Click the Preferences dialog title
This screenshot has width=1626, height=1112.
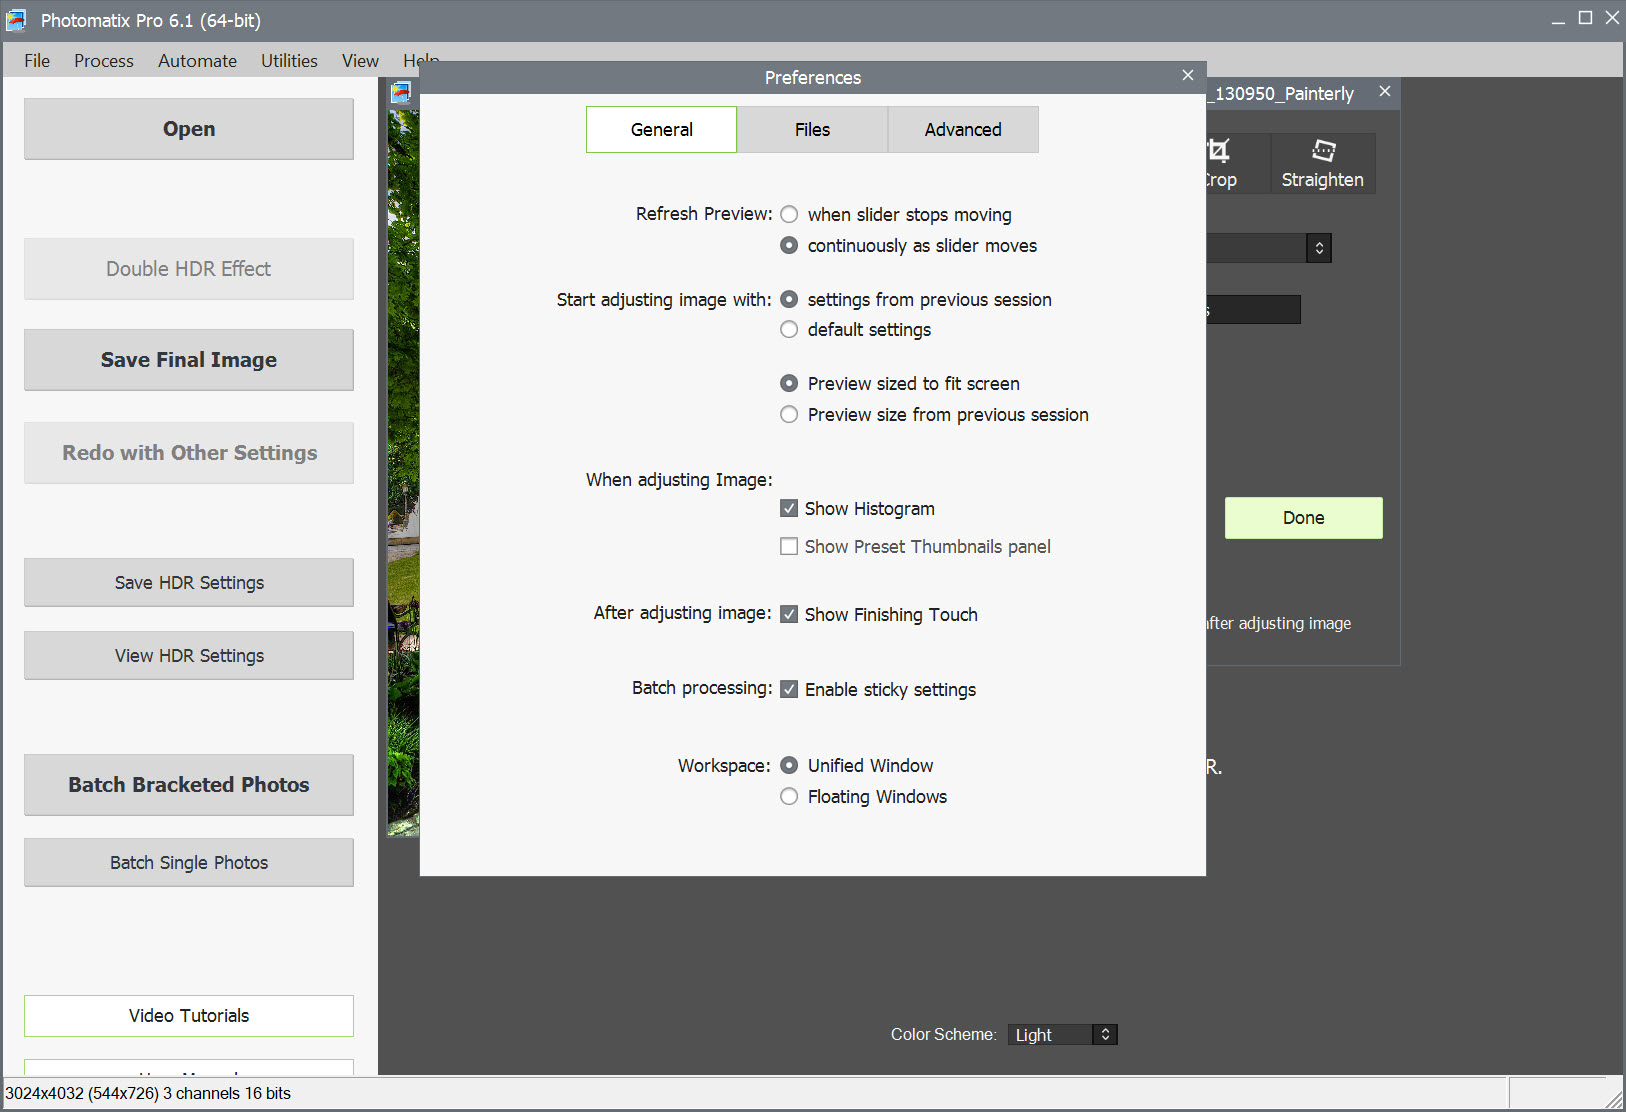coord(813,78)
